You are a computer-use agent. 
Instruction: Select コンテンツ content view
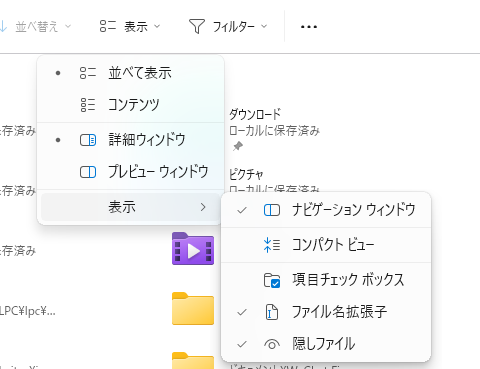(x=130, y=105)
